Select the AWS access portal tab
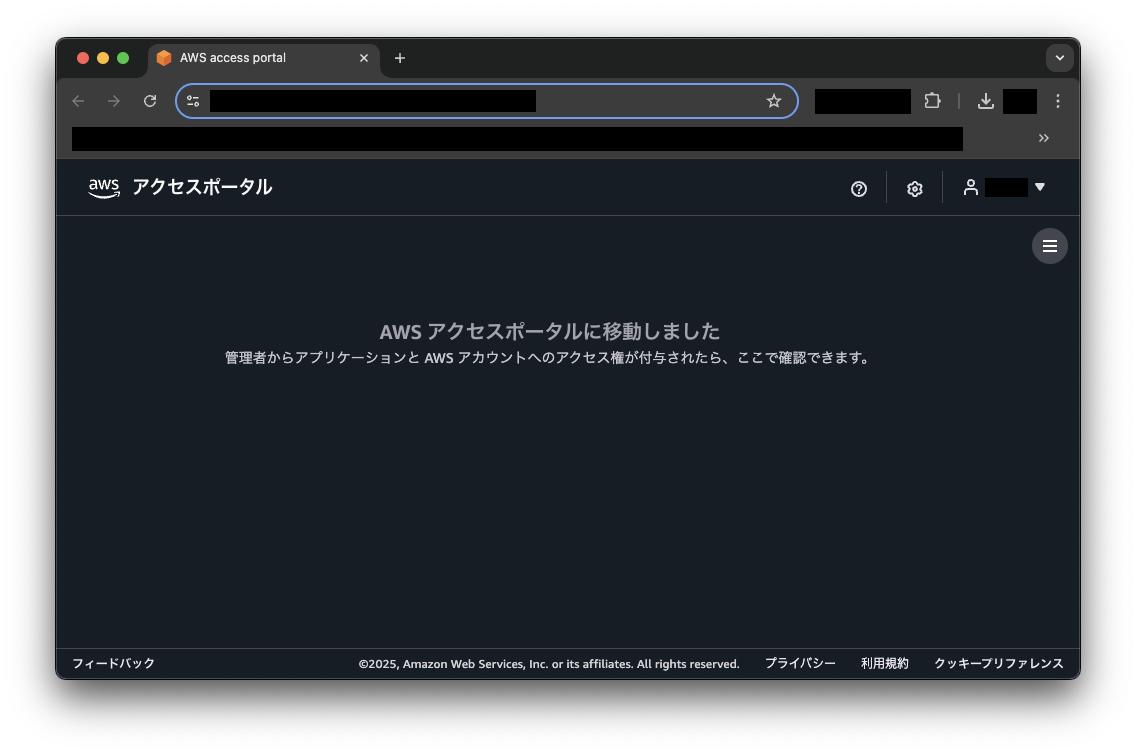The image size is (1136, 753). 264,58
